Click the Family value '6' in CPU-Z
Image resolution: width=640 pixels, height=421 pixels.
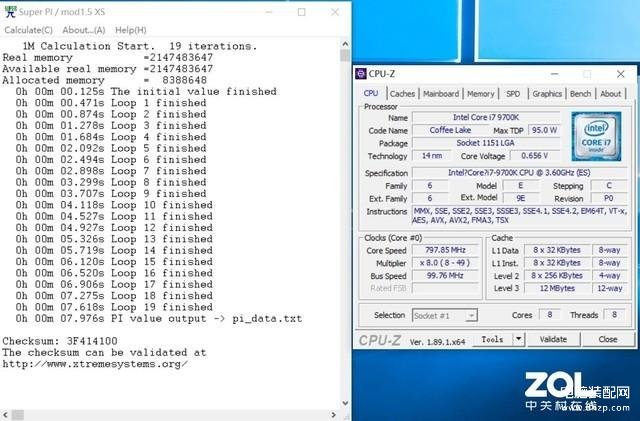pyautogui.click(x=430, y=186)
